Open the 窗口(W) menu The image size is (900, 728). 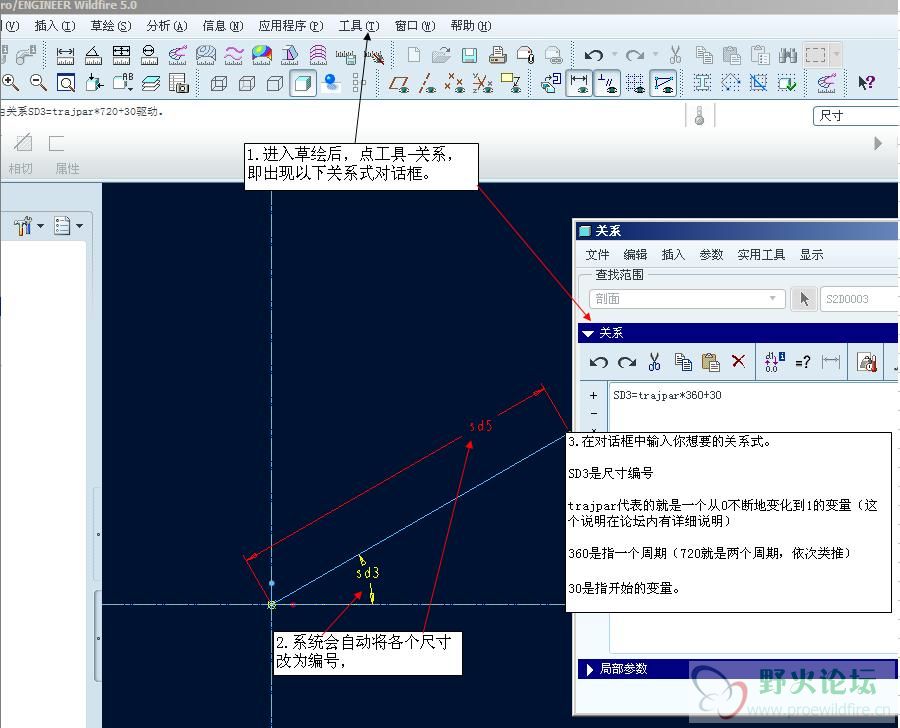[415, 26]
